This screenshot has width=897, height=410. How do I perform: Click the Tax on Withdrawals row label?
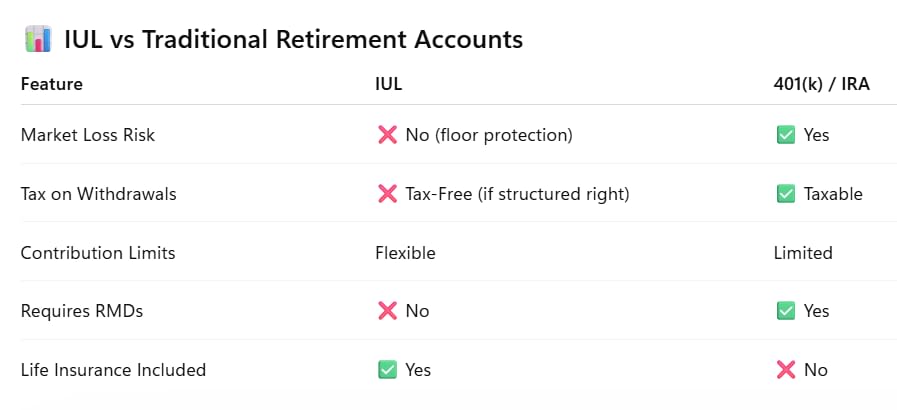coord(98,194)
